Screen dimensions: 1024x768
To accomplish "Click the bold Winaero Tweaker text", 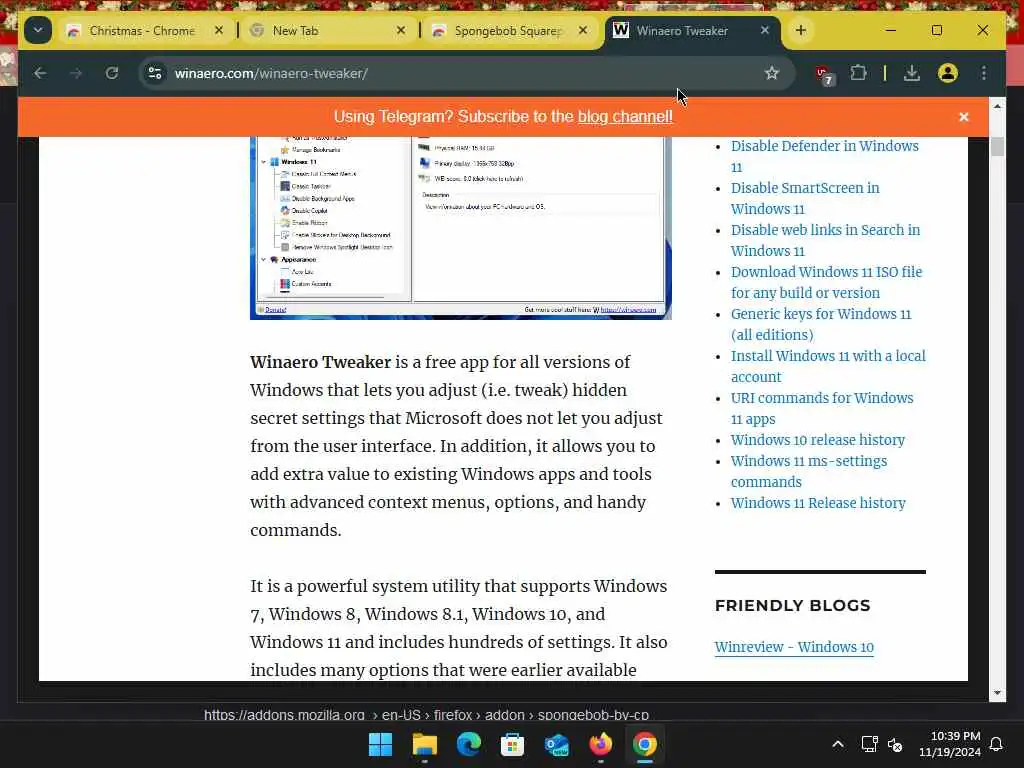I will 320,362.
